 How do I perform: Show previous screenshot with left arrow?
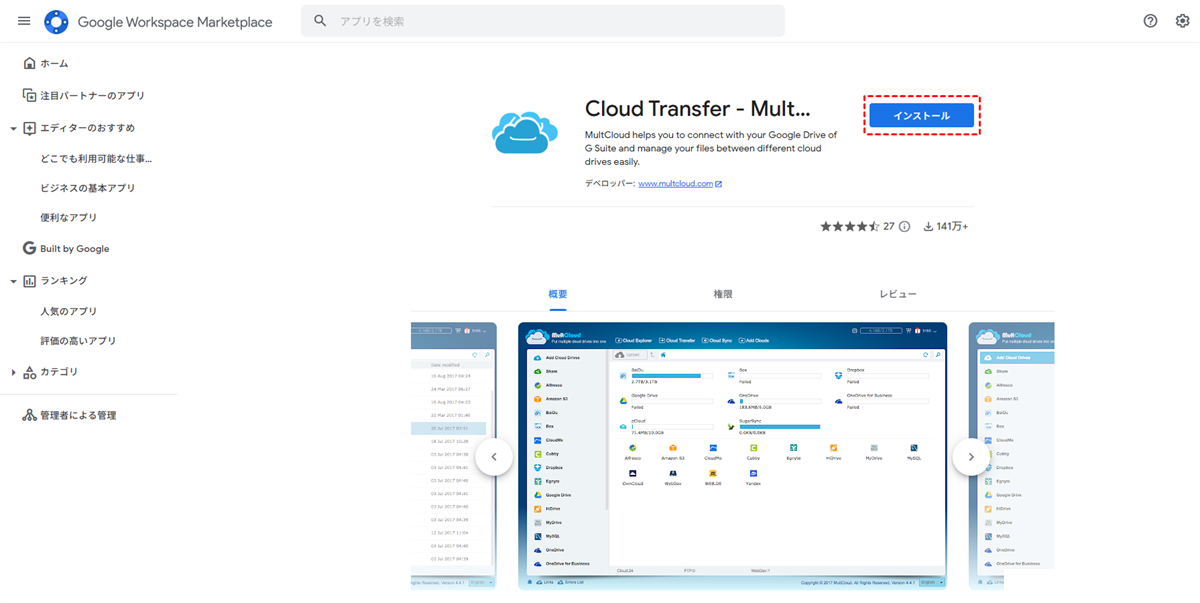pos(494,457)
